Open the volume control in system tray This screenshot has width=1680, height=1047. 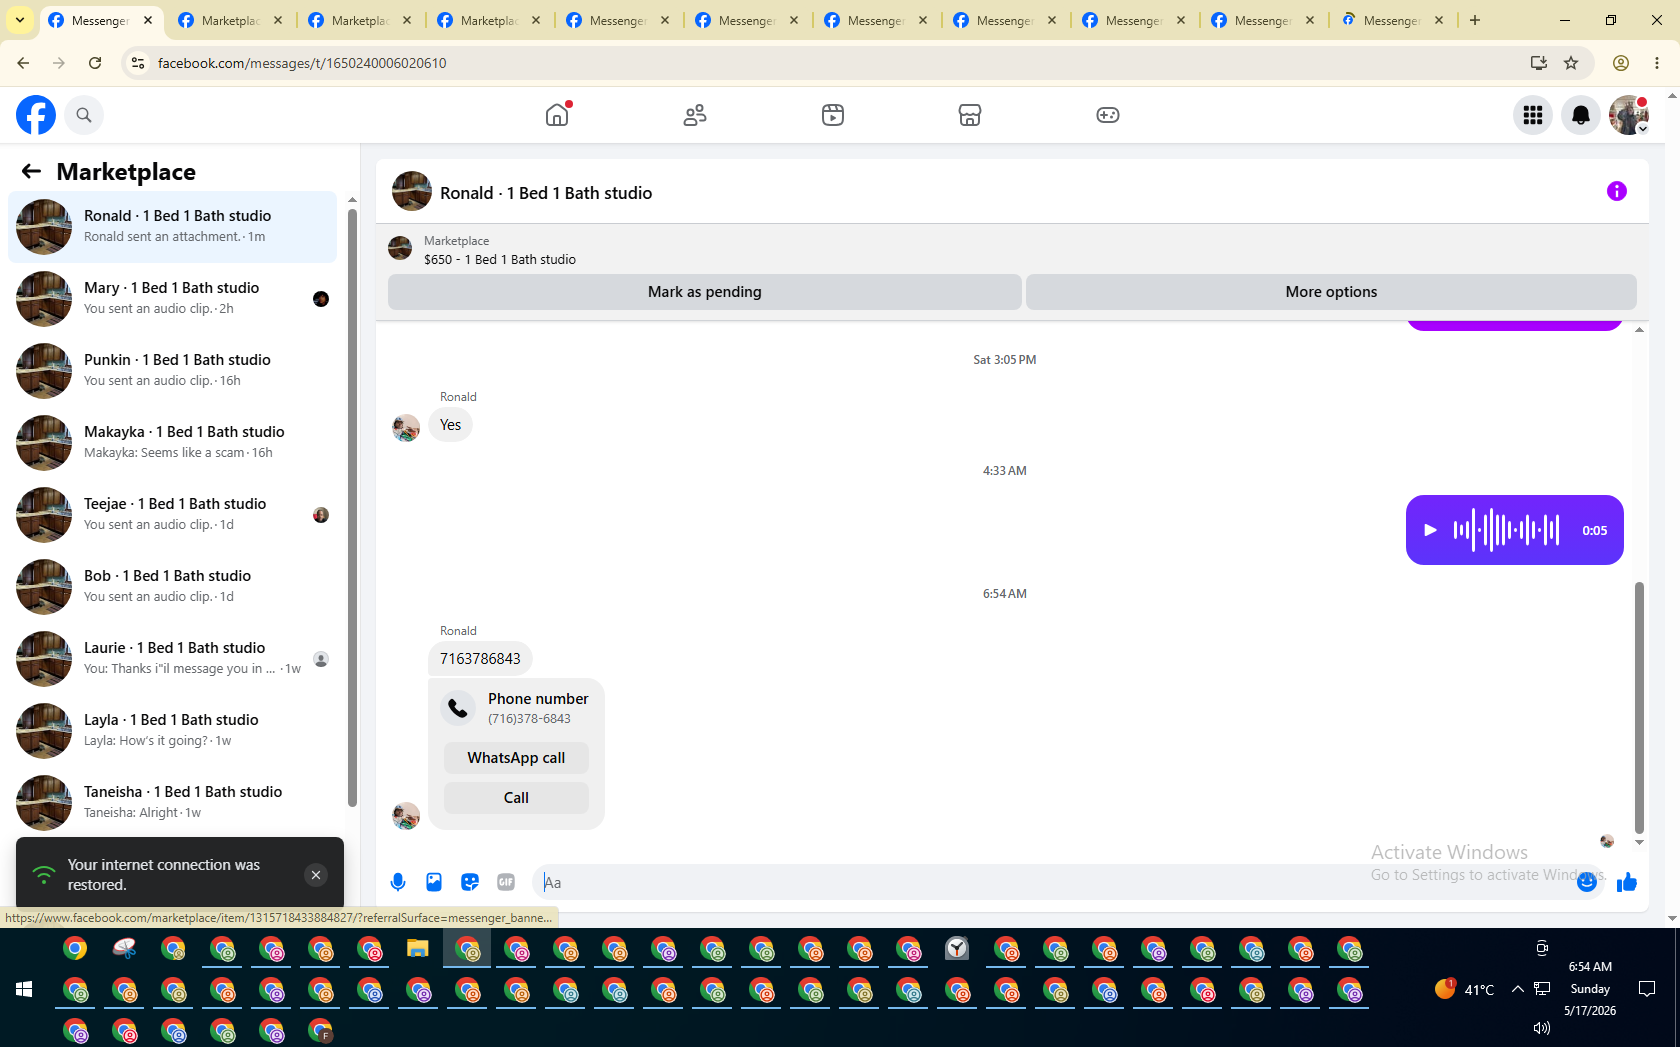(x=1542, y=1027)
